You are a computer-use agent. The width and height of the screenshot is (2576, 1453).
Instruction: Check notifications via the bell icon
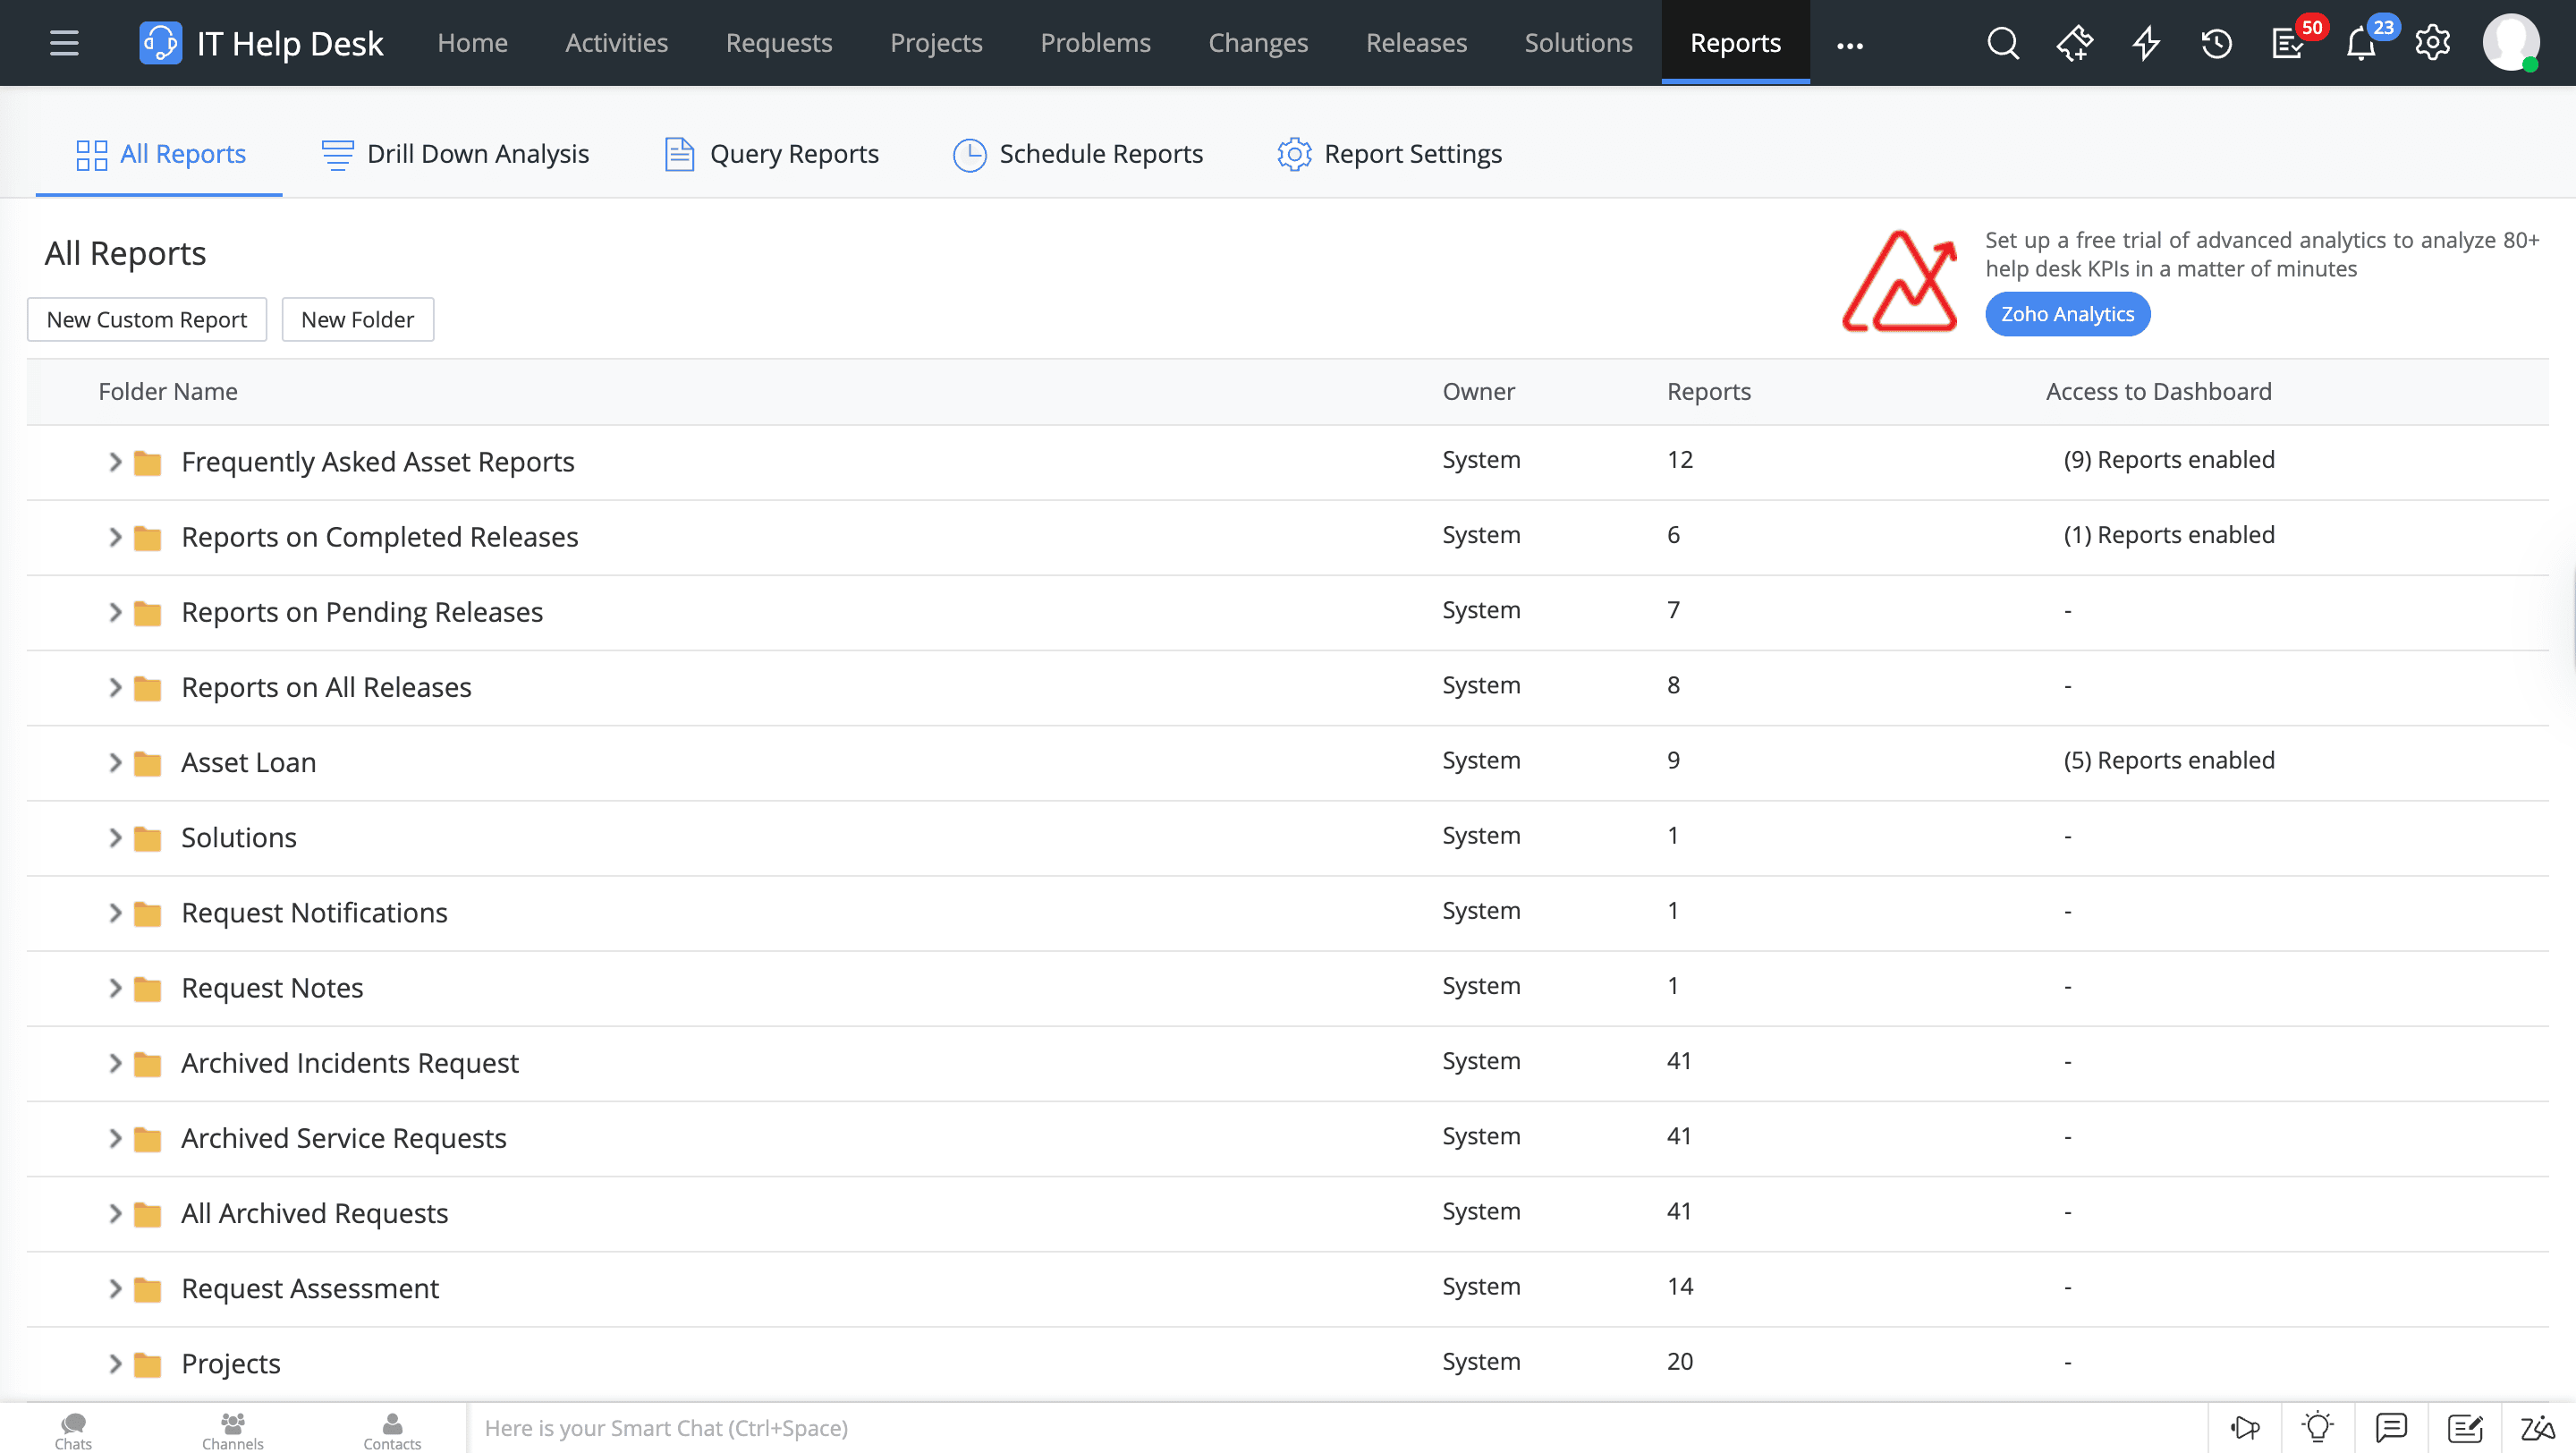click(x=2360, y=45)
